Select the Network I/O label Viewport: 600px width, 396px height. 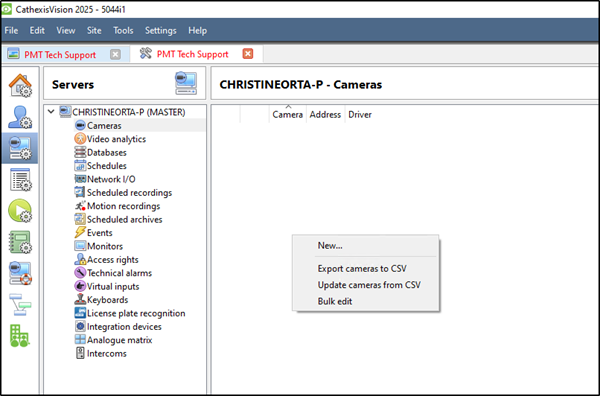111,179
